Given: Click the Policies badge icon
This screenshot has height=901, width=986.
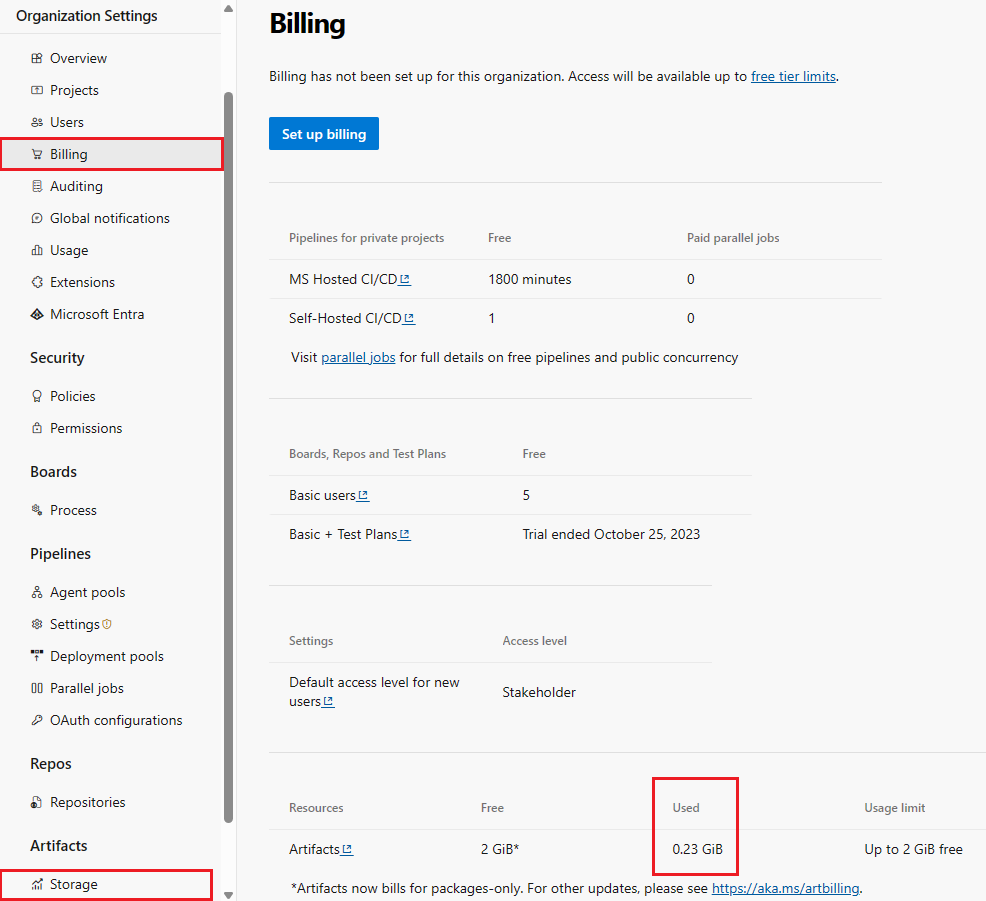Looking at the screenshot, I should (x=37, y=397).
